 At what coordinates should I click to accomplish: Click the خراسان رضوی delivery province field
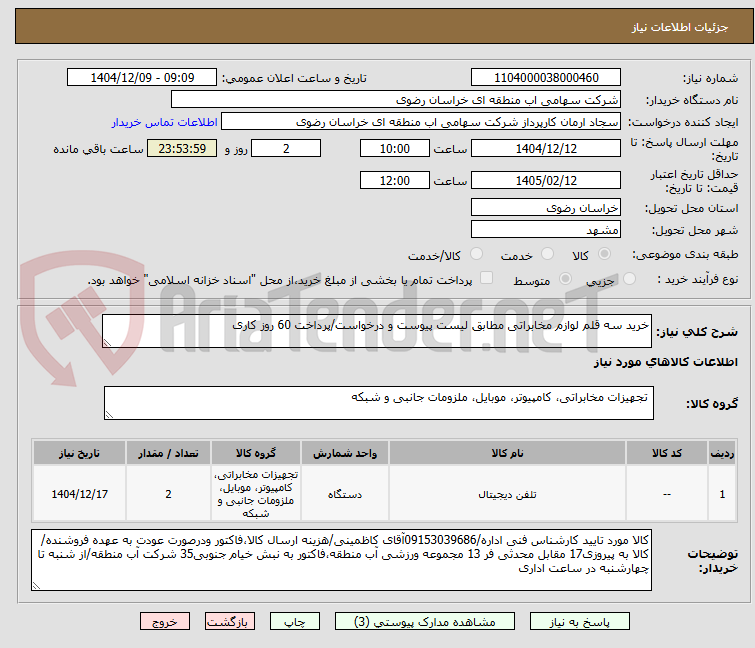(x=546, y=207)
